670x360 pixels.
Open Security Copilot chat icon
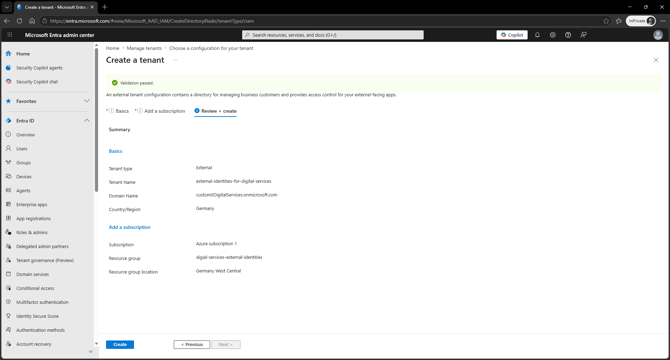click(8, 82)
